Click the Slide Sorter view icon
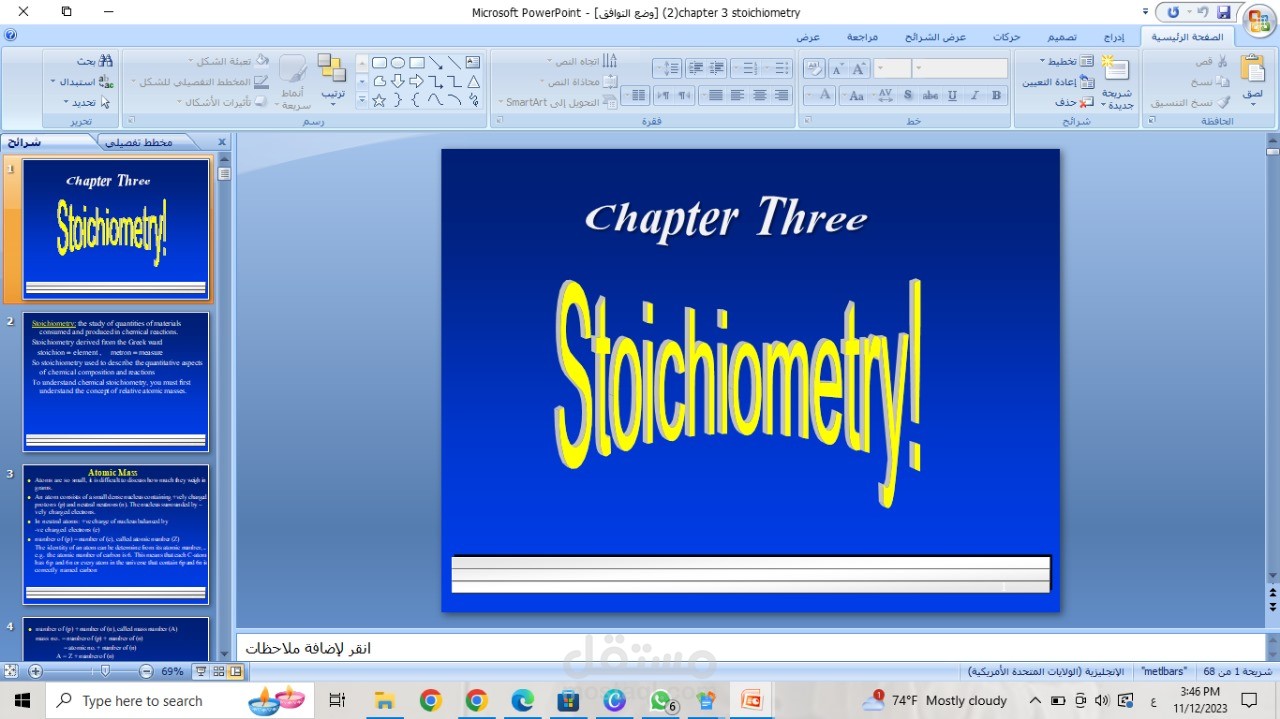 point(218,671)
